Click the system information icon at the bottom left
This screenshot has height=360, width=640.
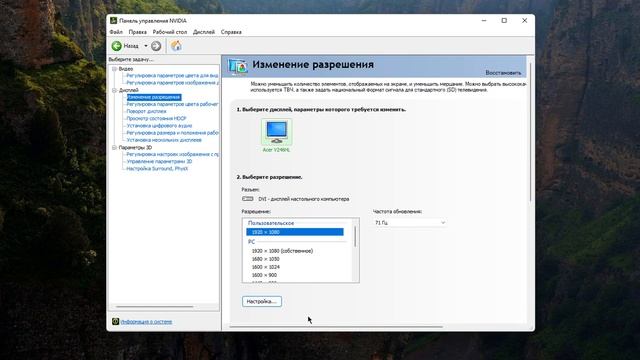(x=115, y=322)
